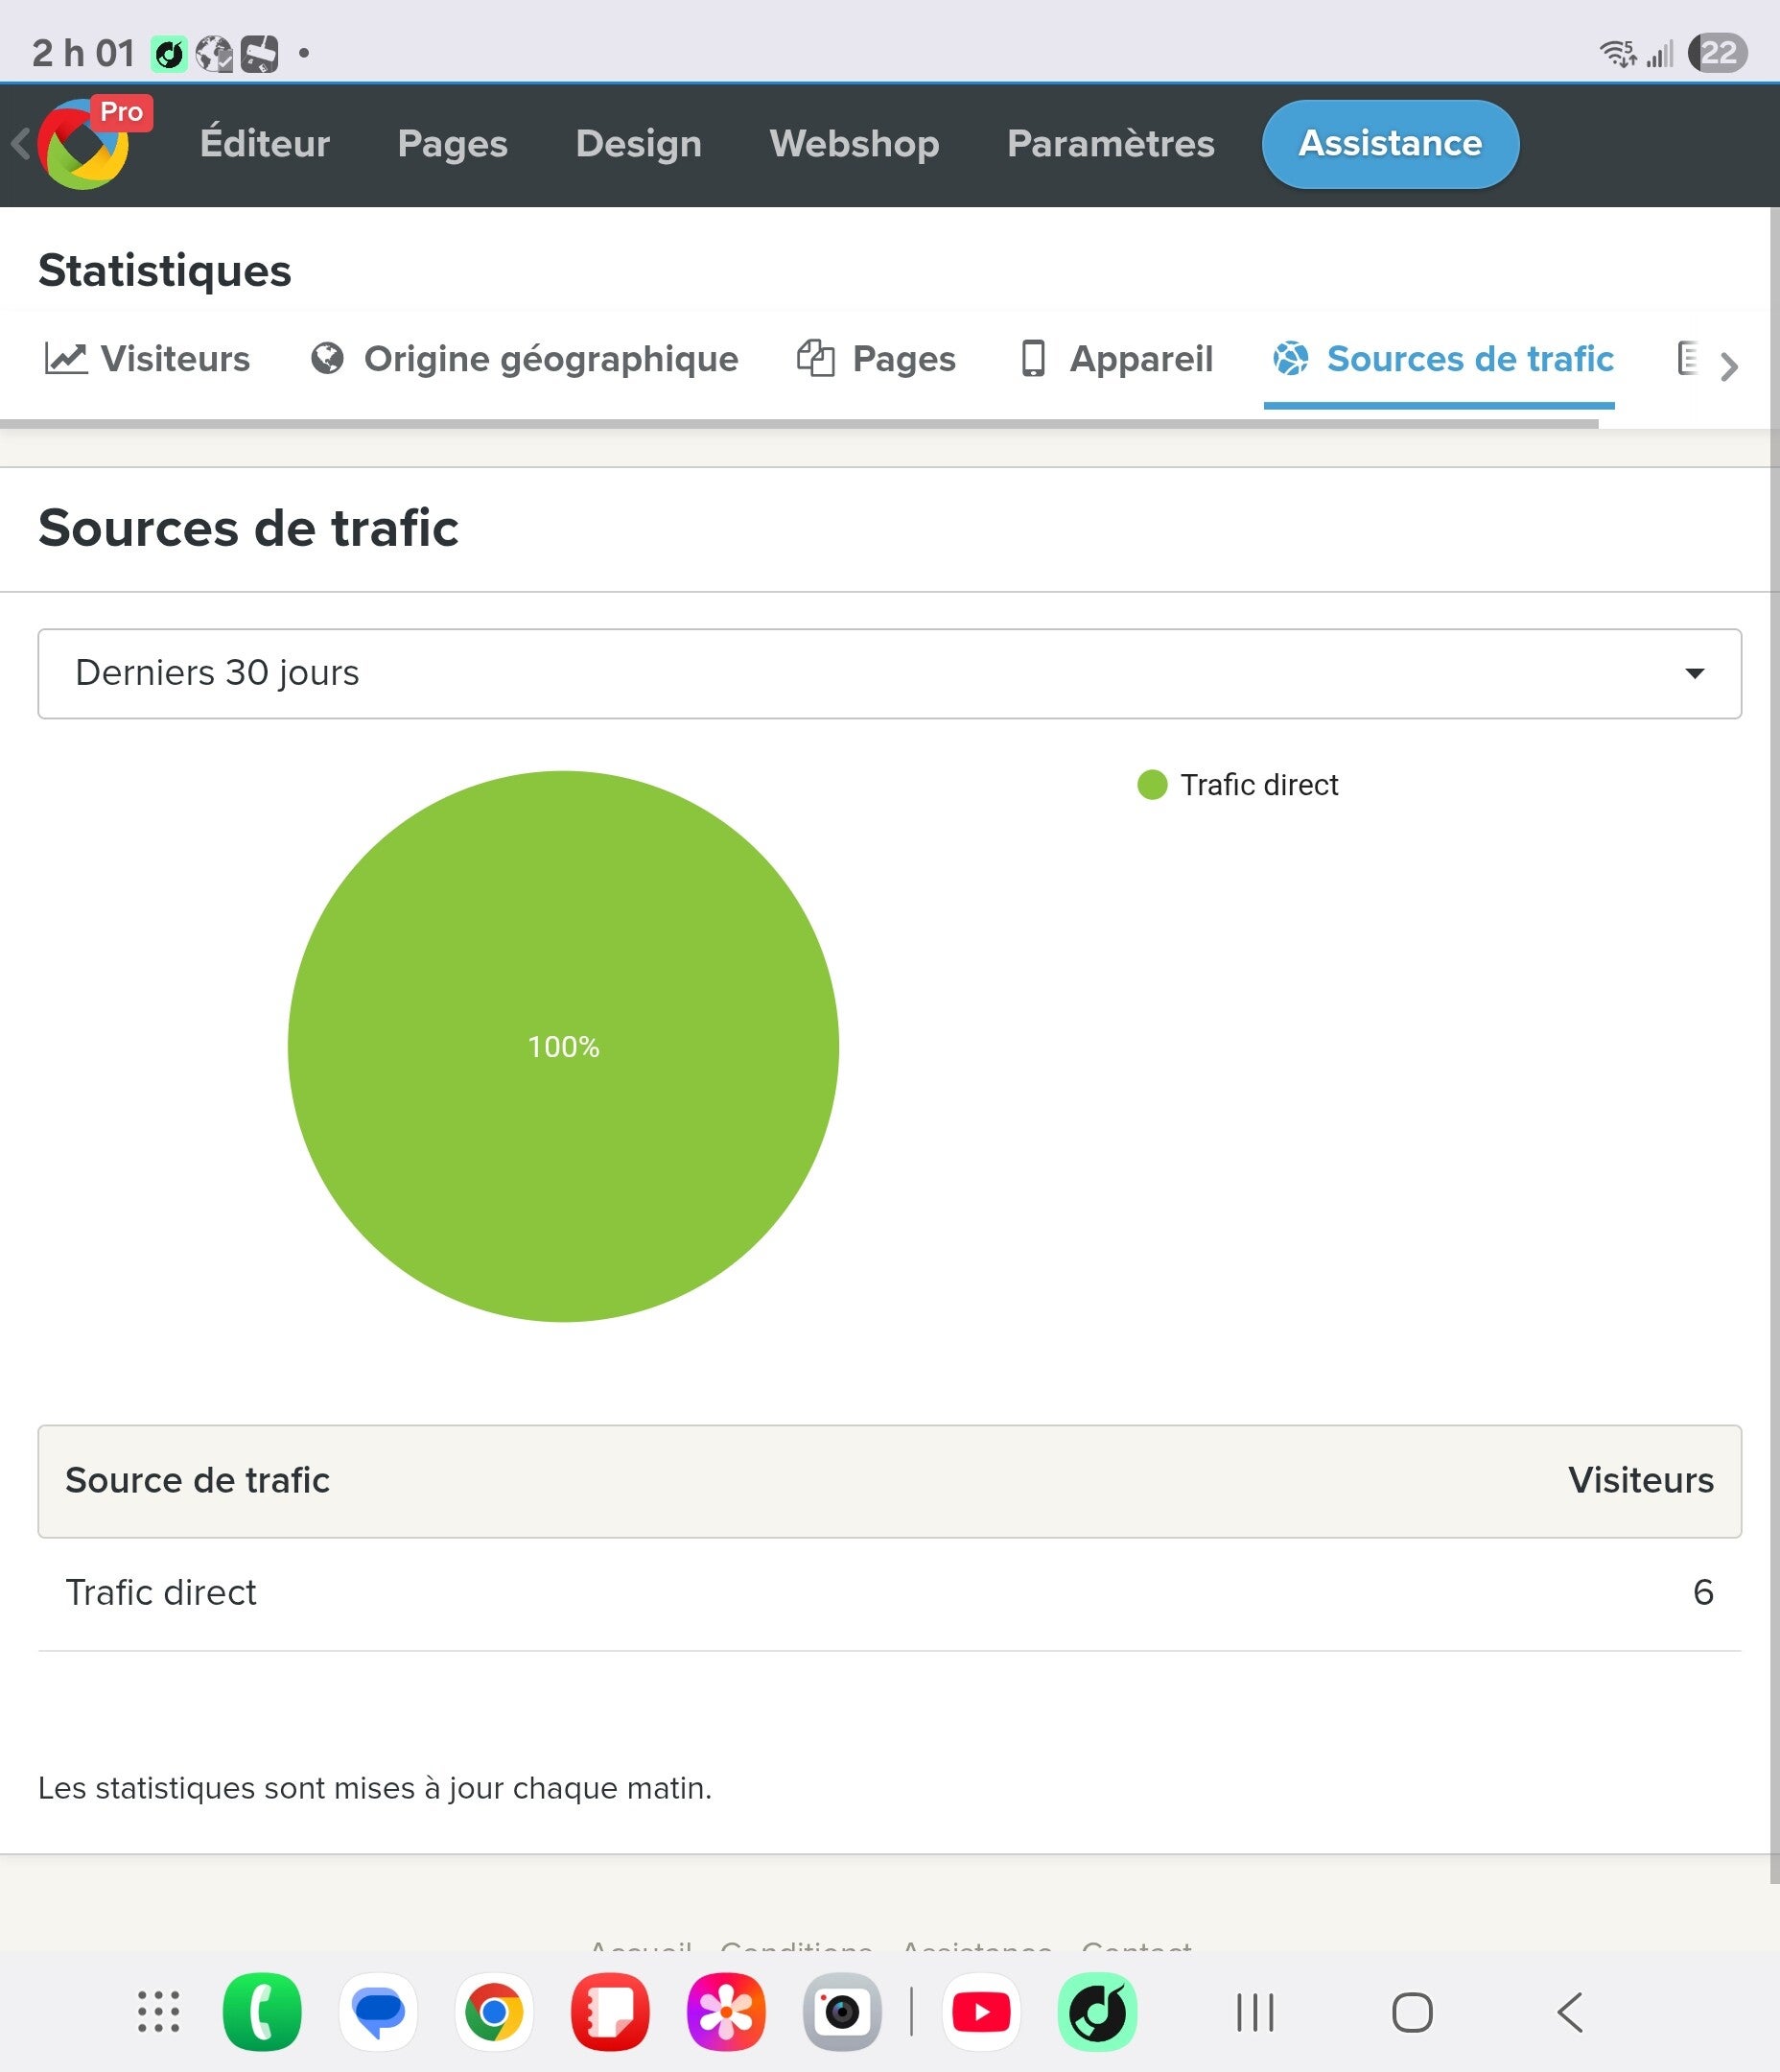Open the apps grid drawer
Image resolution: width=1780 pixels, height=2072 pixels.
158,2012
